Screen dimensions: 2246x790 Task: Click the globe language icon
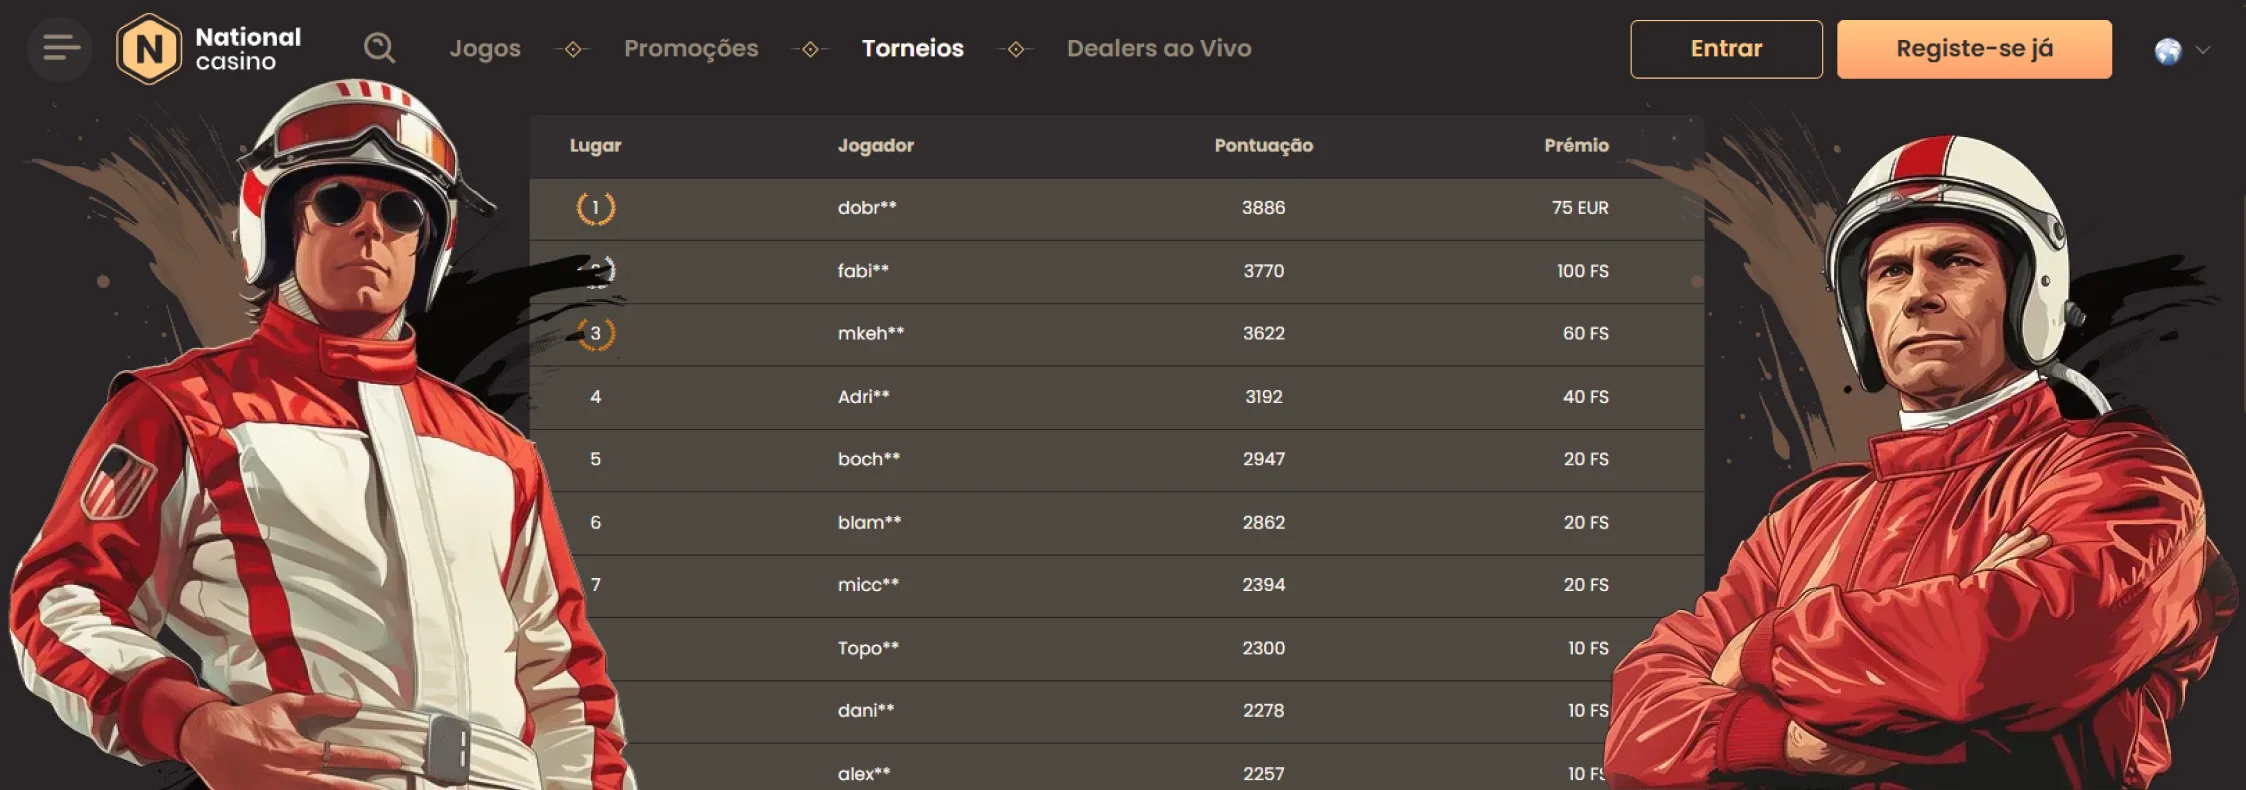[2167, 50]
